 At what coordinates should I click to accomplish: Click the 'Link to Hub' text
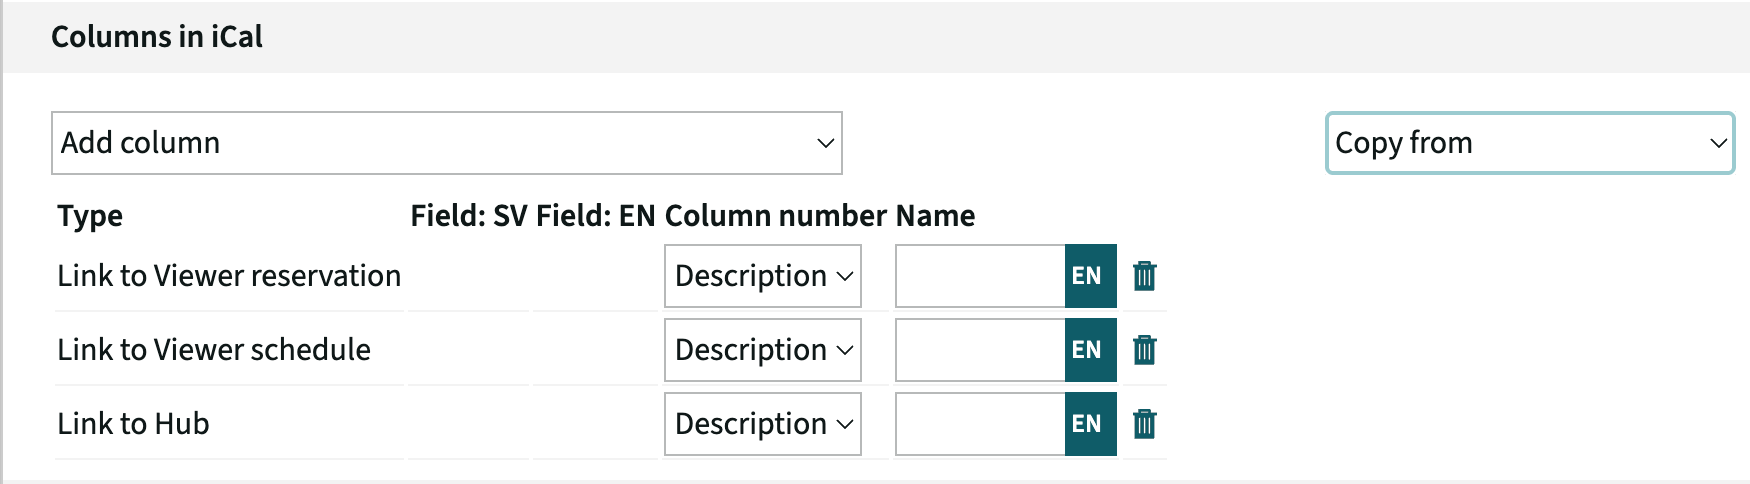coord(133,424)
